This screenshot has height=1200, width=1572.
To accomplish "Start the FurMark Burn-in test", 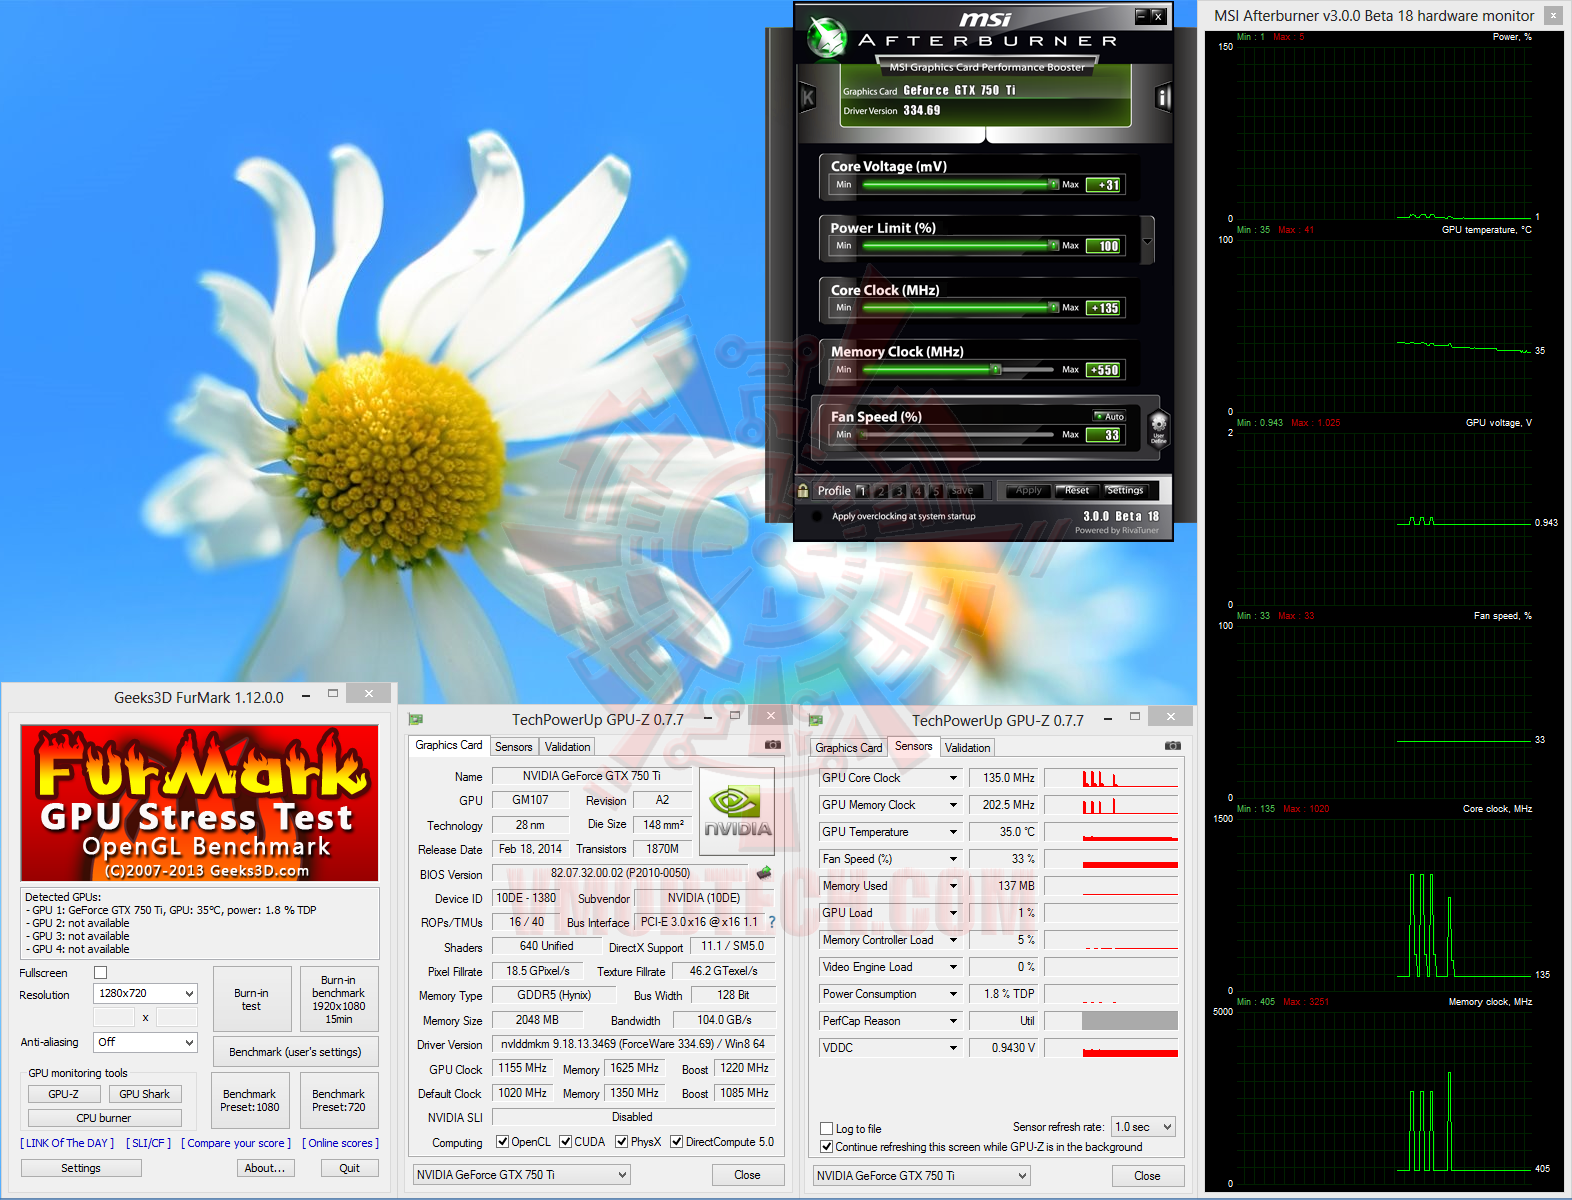I will 252,999.
